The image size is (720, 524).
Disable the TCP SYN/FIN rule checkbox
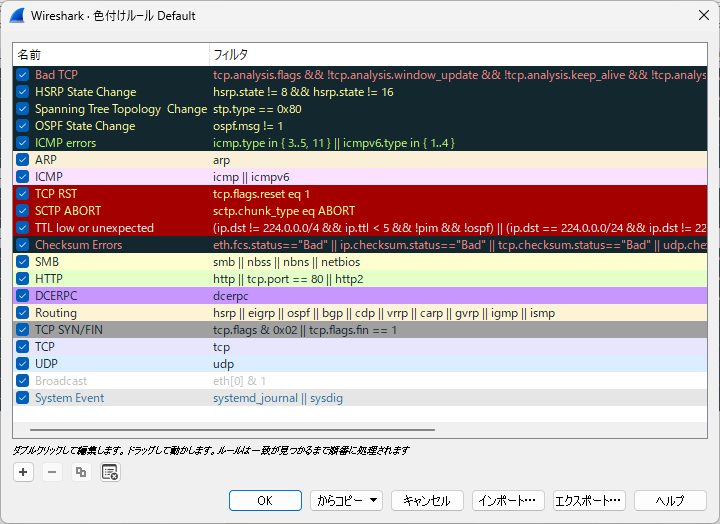pos(22,330)
